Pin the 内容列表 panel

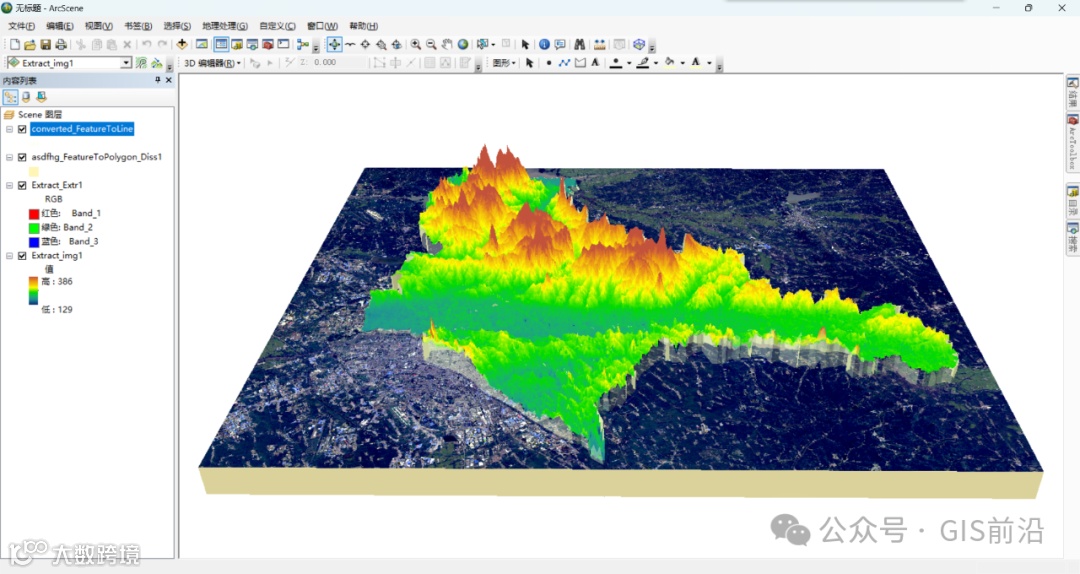click(x=157, y=80)
